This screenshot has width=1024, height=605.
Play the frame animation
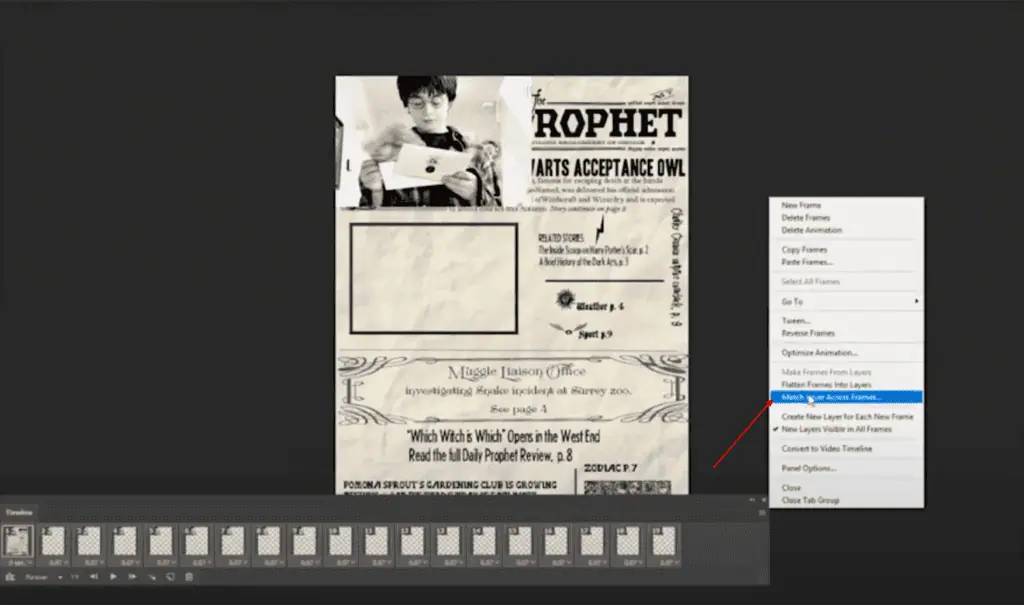click(113, 577)
